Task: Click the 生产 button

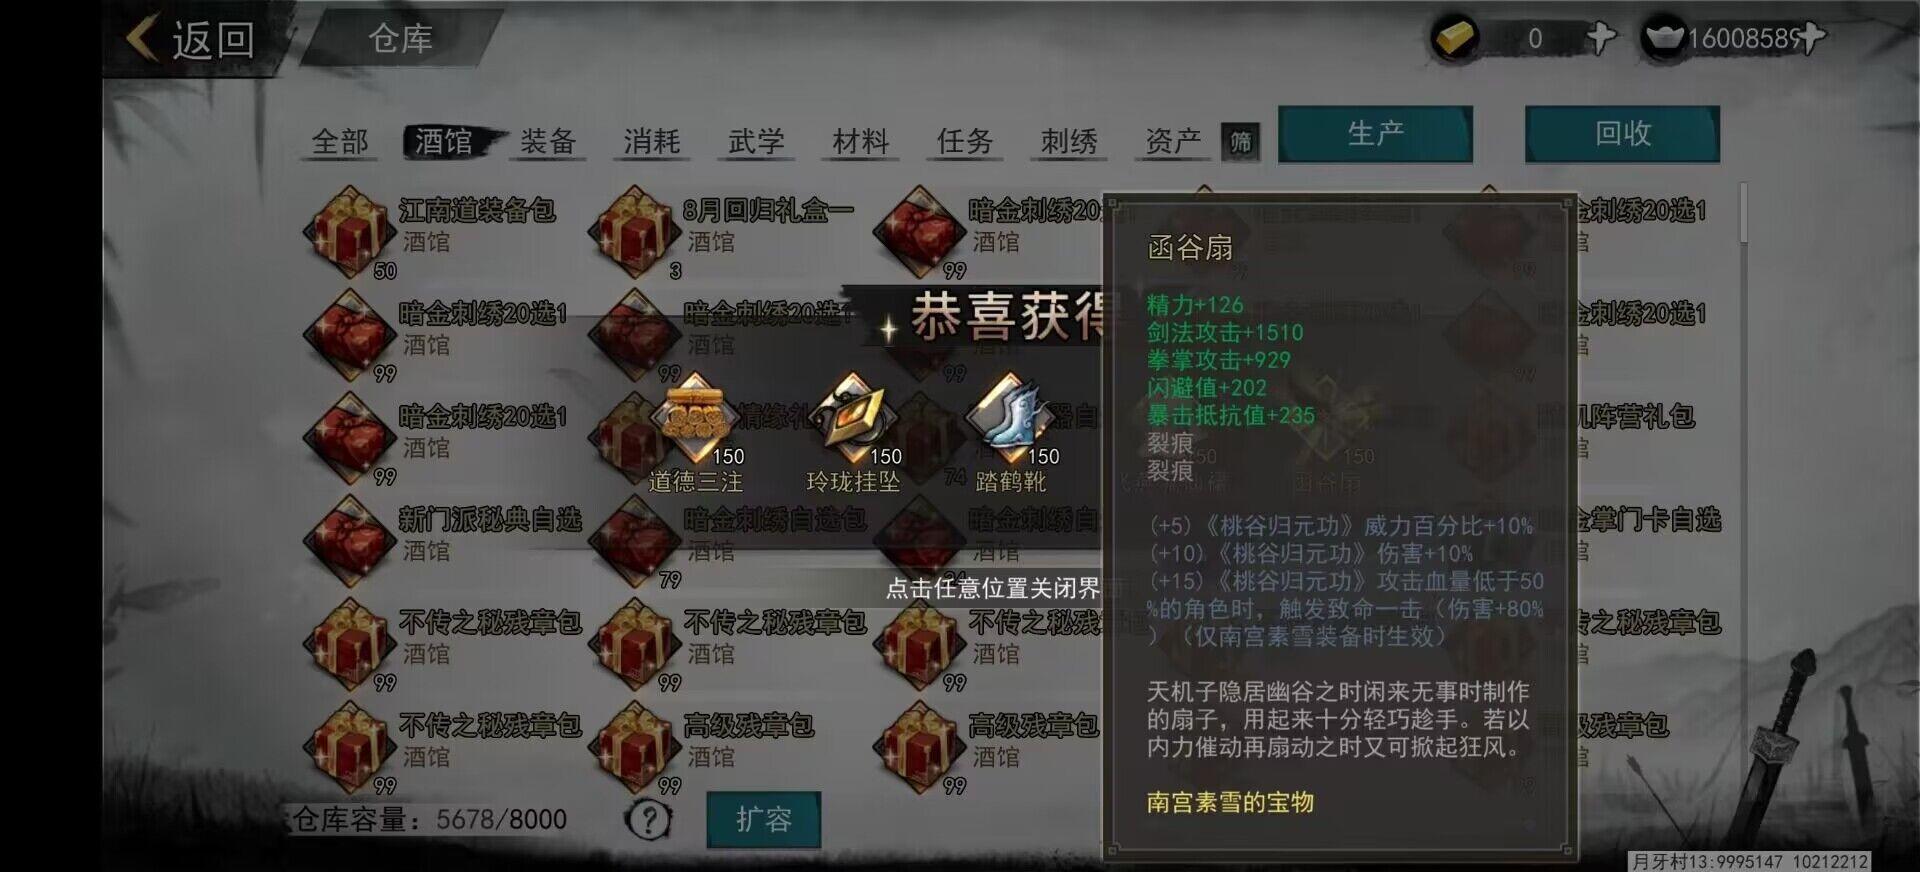Action: click(x=1375, y=134)
